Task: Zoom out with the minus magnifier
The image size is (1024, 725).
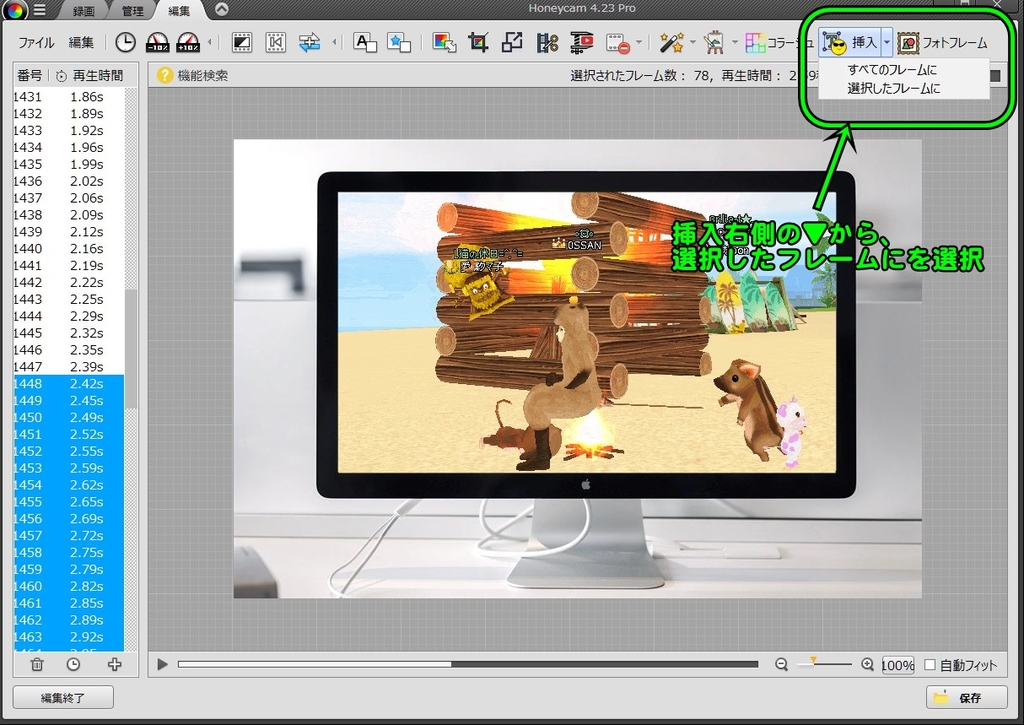Action: 781,665
